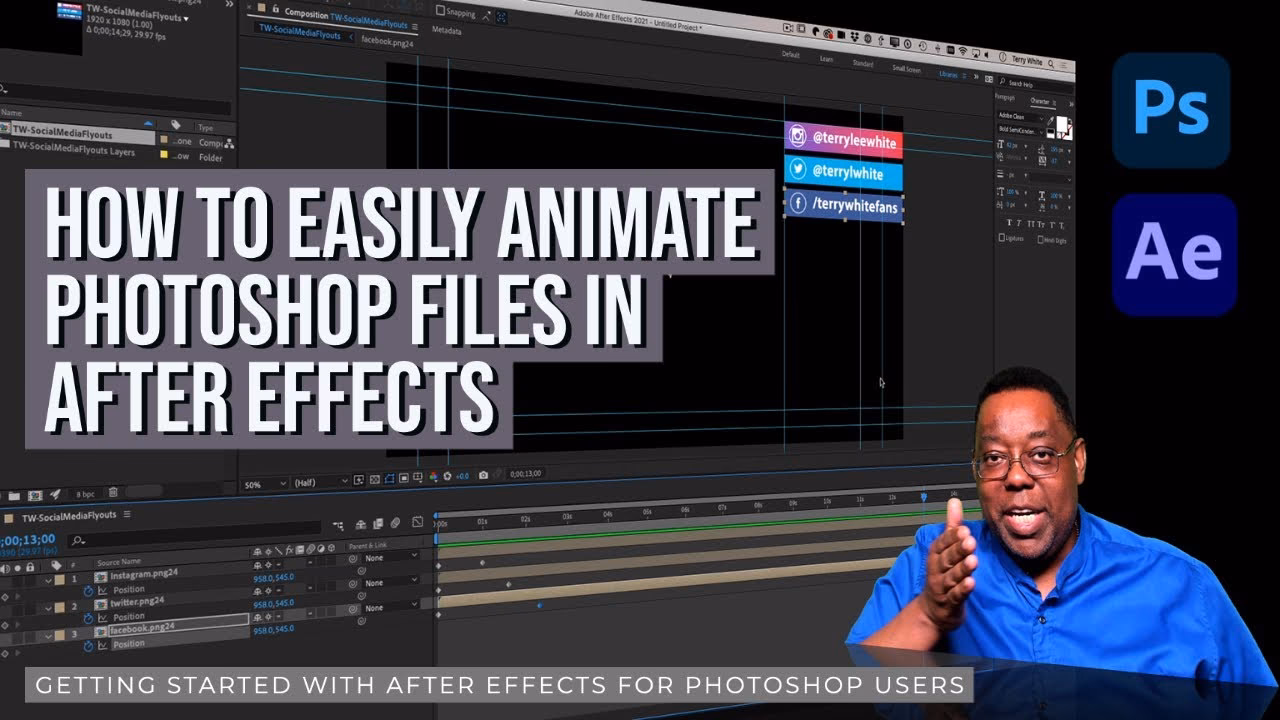Click the text fill color swatch in Character panel
Screen dimensions: 1280x720
(1062, 123)
